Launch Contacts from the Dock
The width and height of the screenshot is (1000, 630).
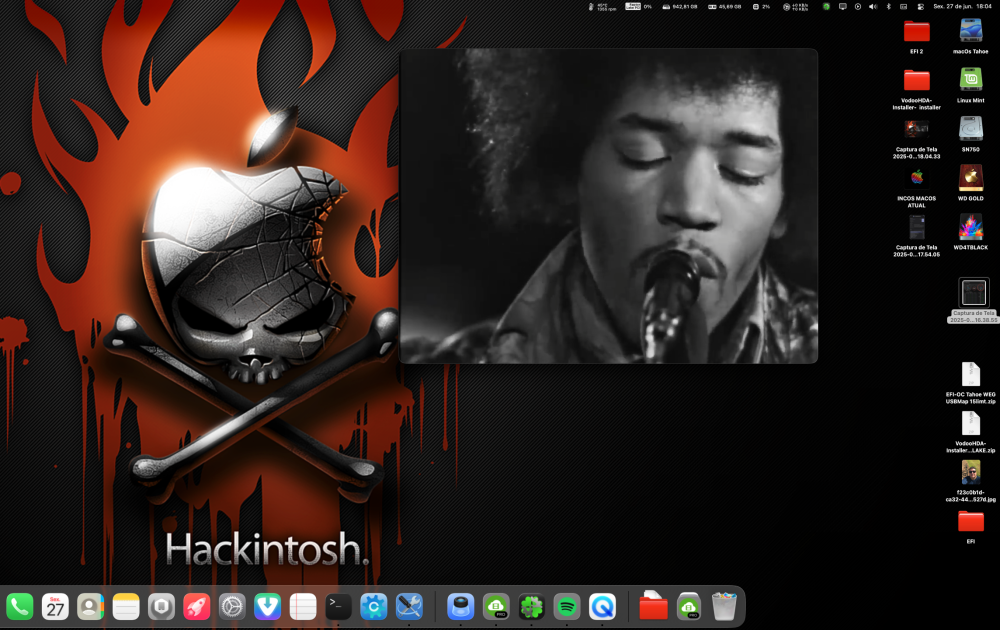click(91, 606)
